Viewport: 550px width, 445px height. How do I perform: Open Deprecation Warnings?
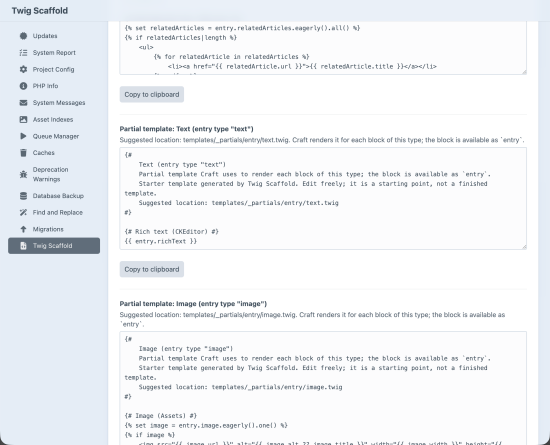[x=54, y=174]
